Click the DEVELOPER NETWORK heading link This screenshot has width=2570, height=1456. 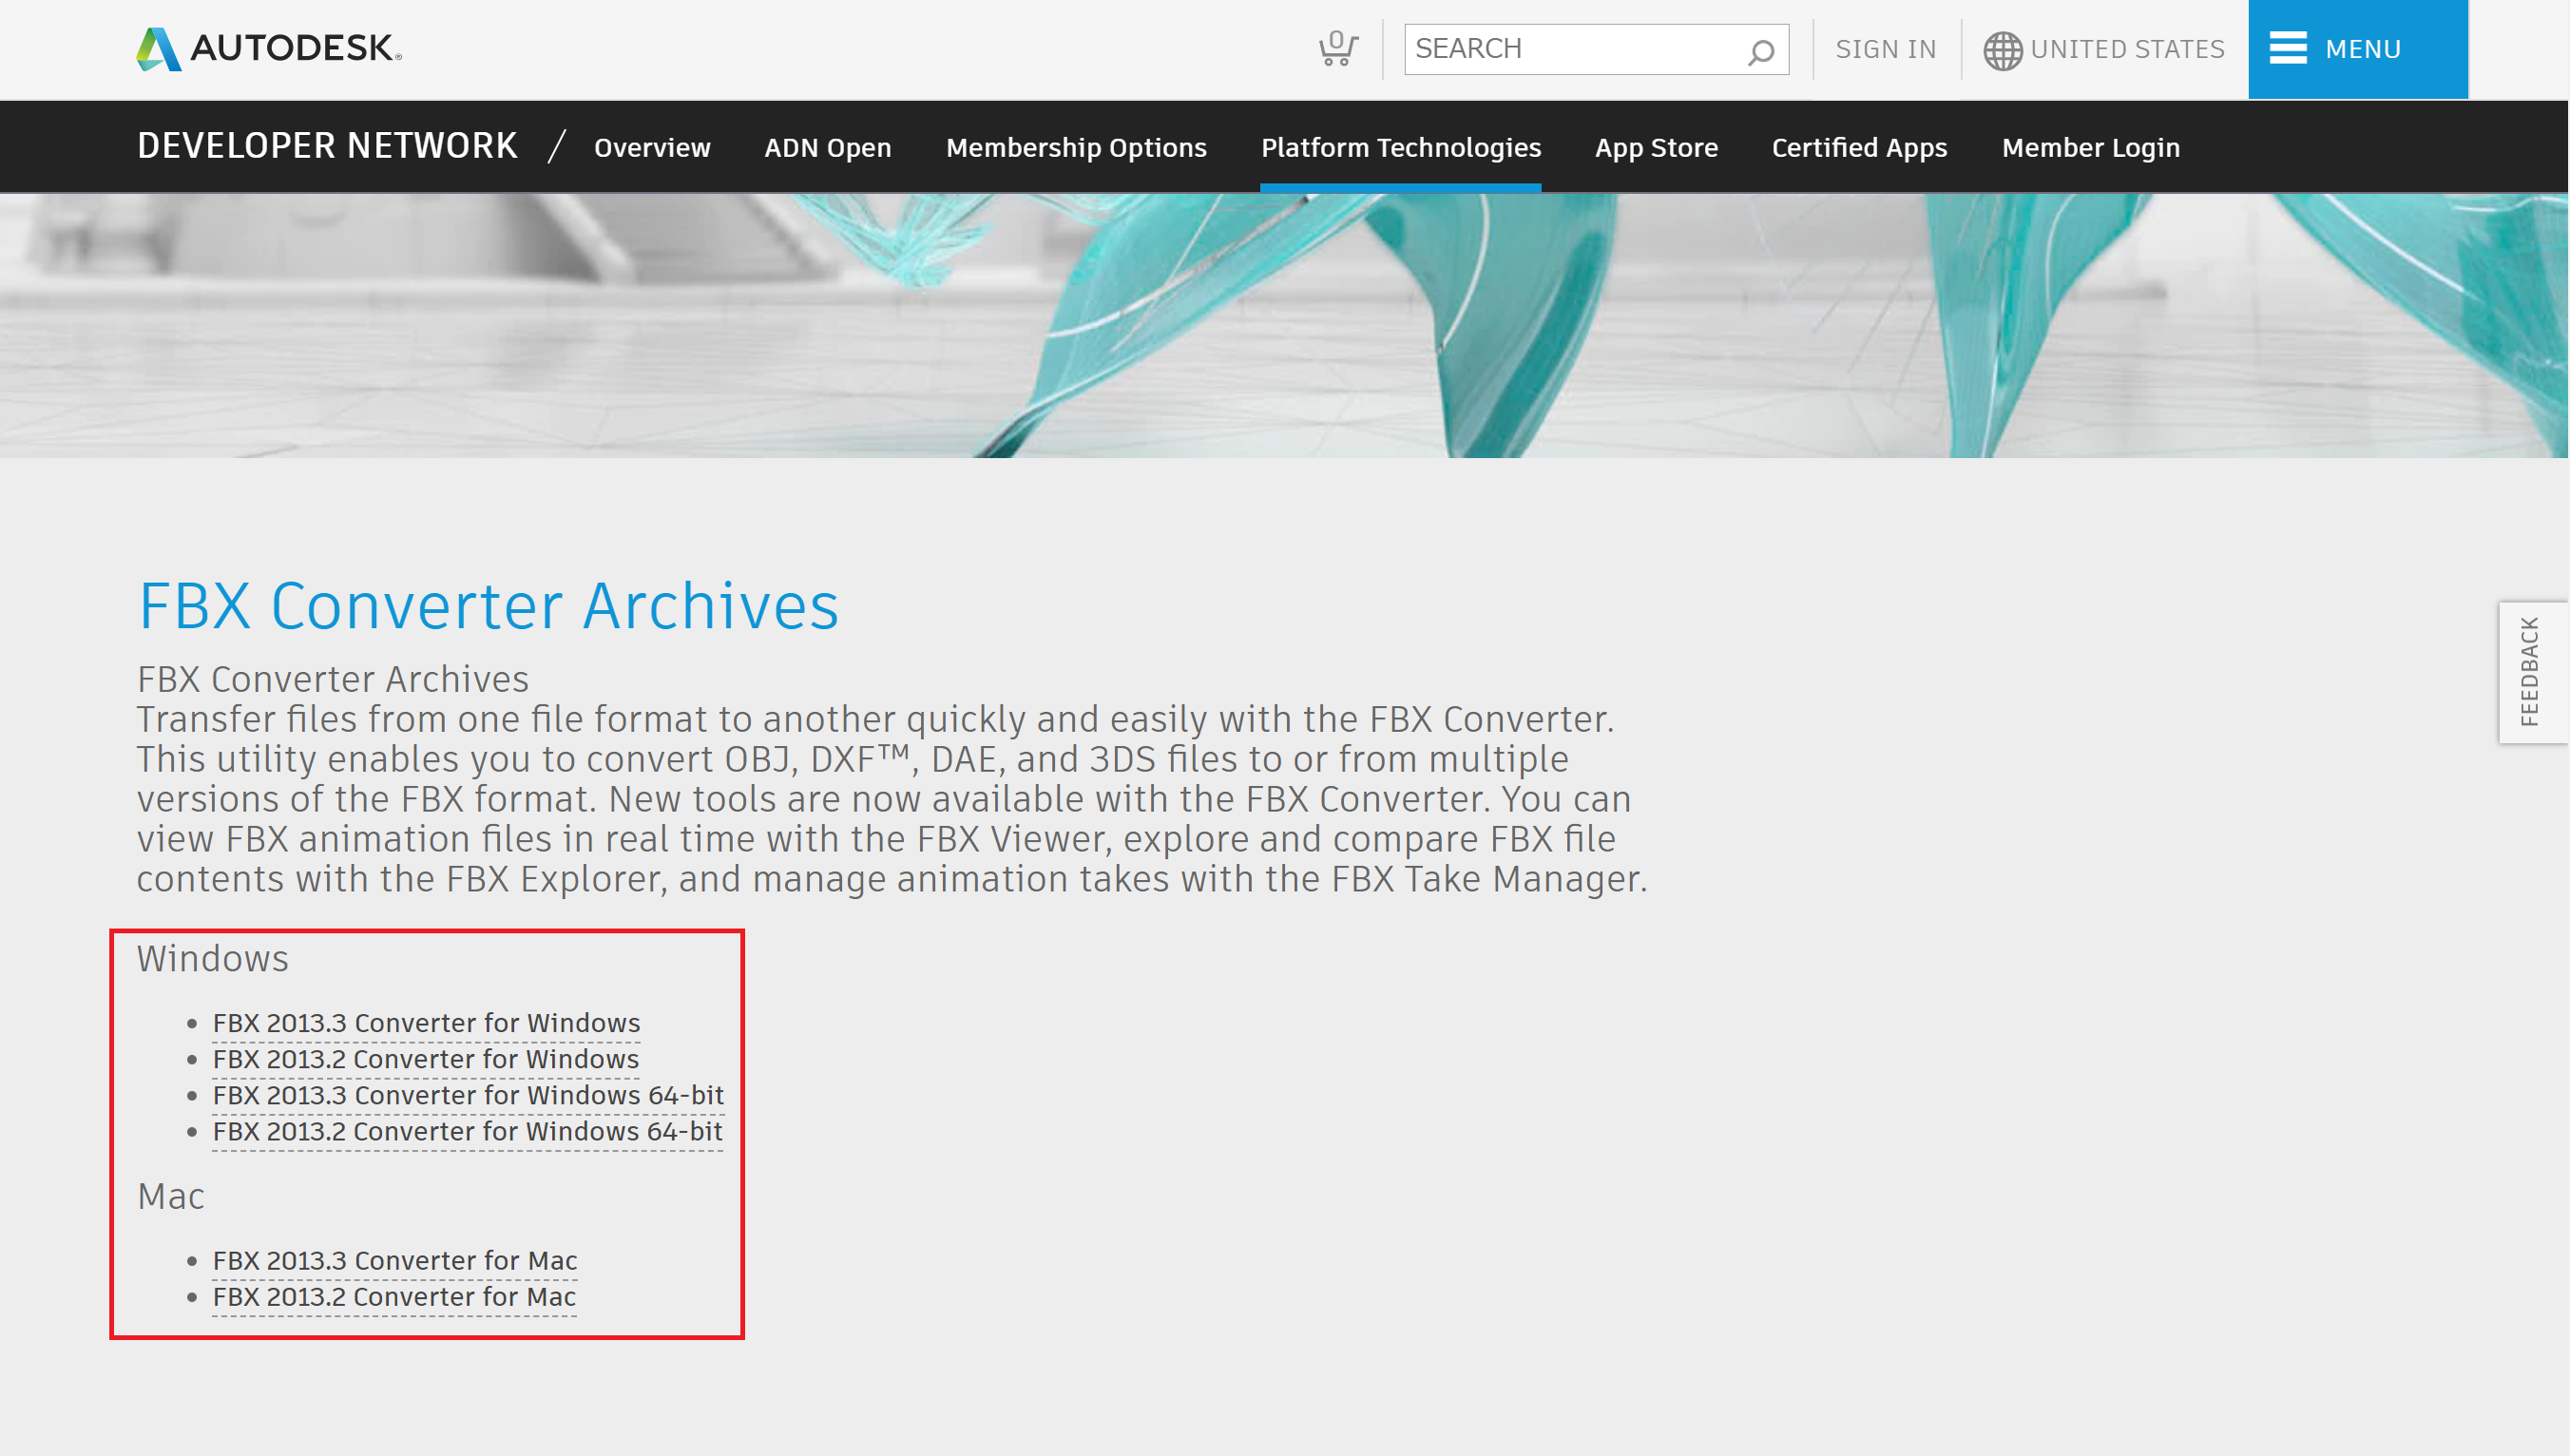pyautogui.click(x=327, y=146)
